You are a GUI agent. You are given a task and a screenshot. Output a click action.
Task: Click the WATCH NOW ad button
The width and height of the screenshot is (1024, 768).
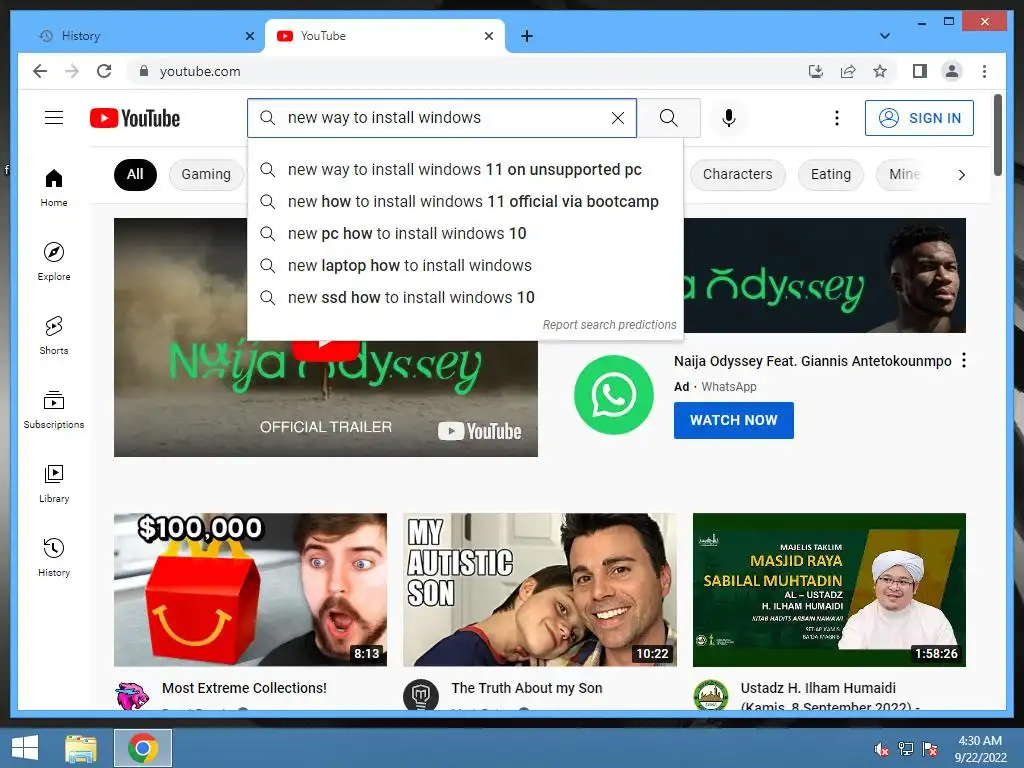click(733, 420)
